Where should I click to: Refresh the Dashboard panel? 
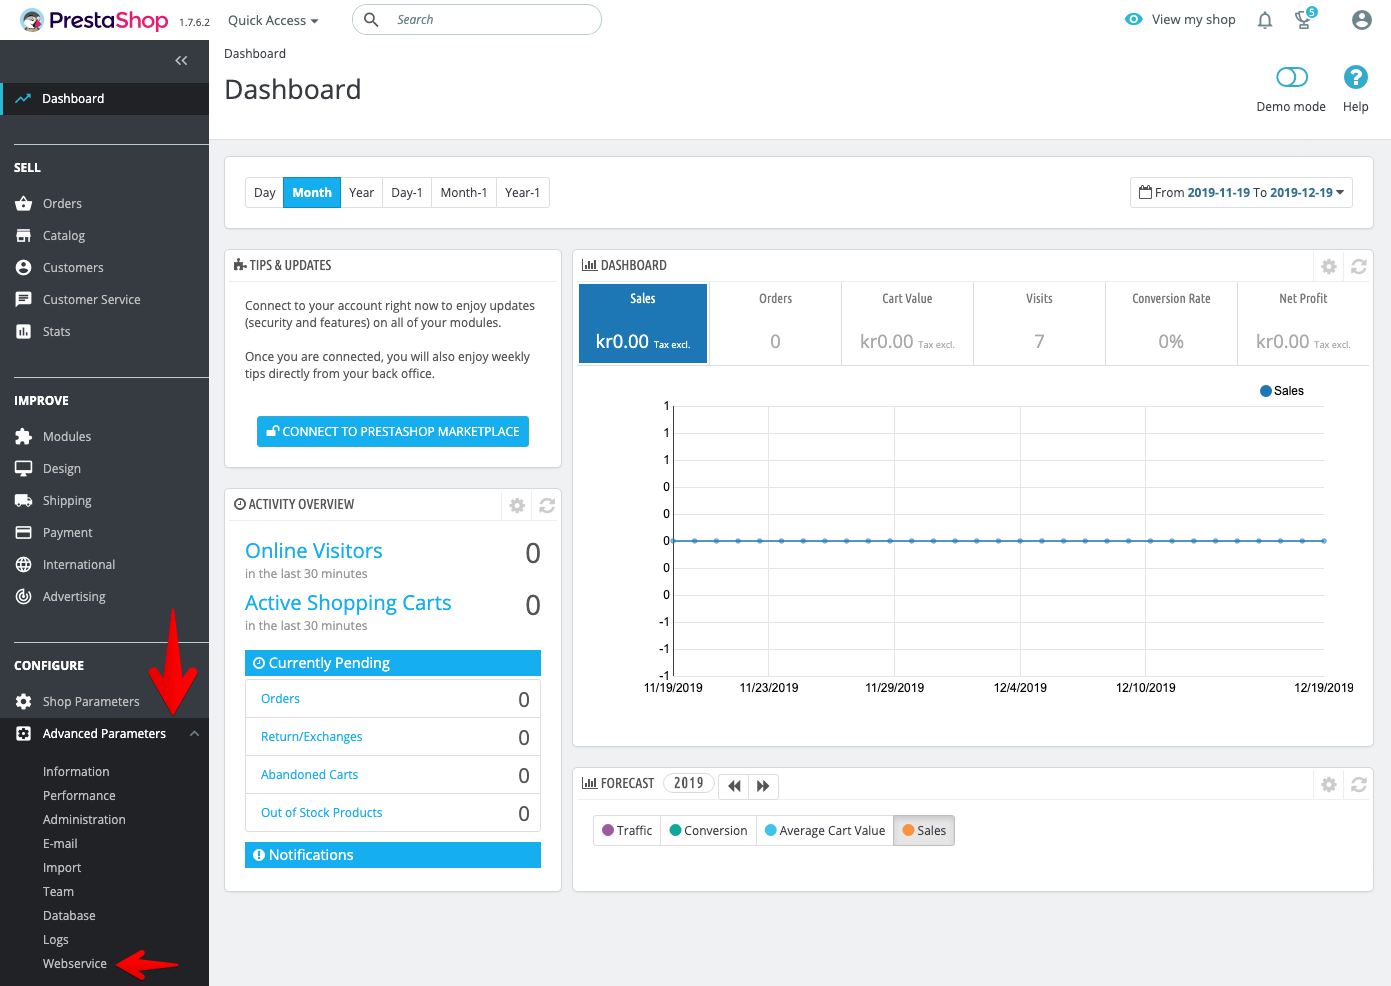click(1358, 266)
